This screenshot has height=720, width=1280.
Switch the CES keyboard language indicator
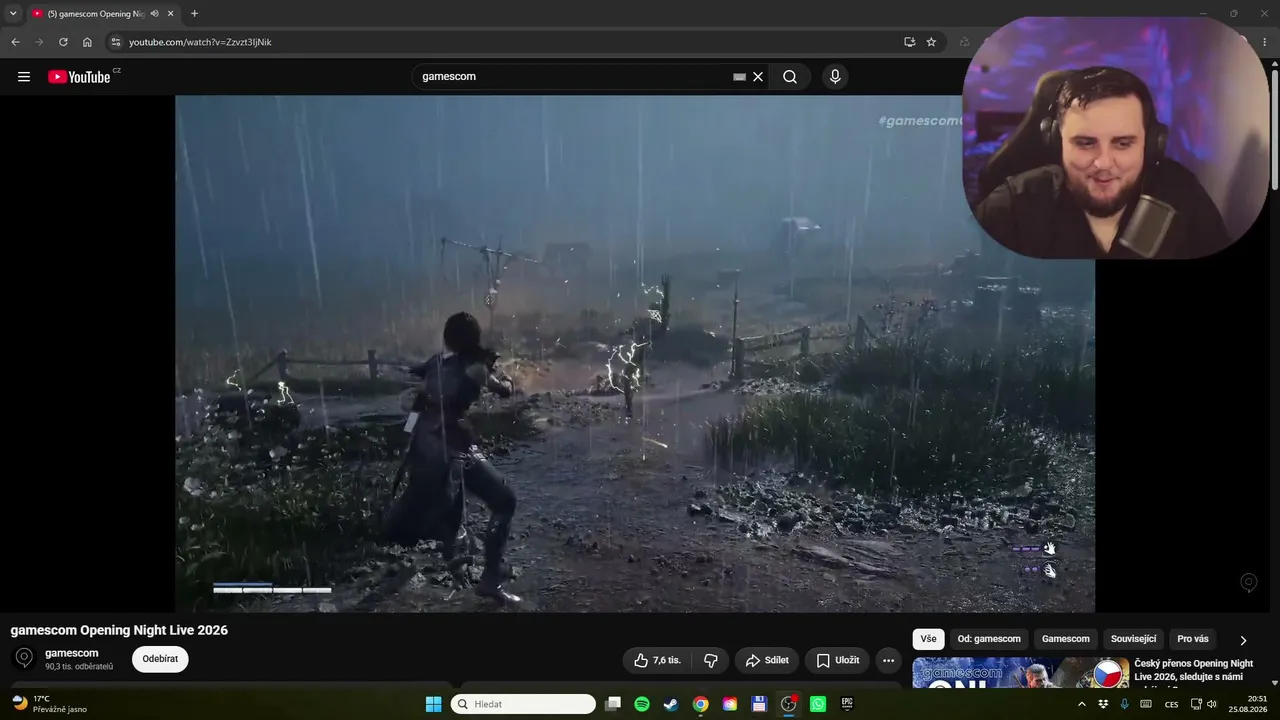click(x=1172, y=704)
